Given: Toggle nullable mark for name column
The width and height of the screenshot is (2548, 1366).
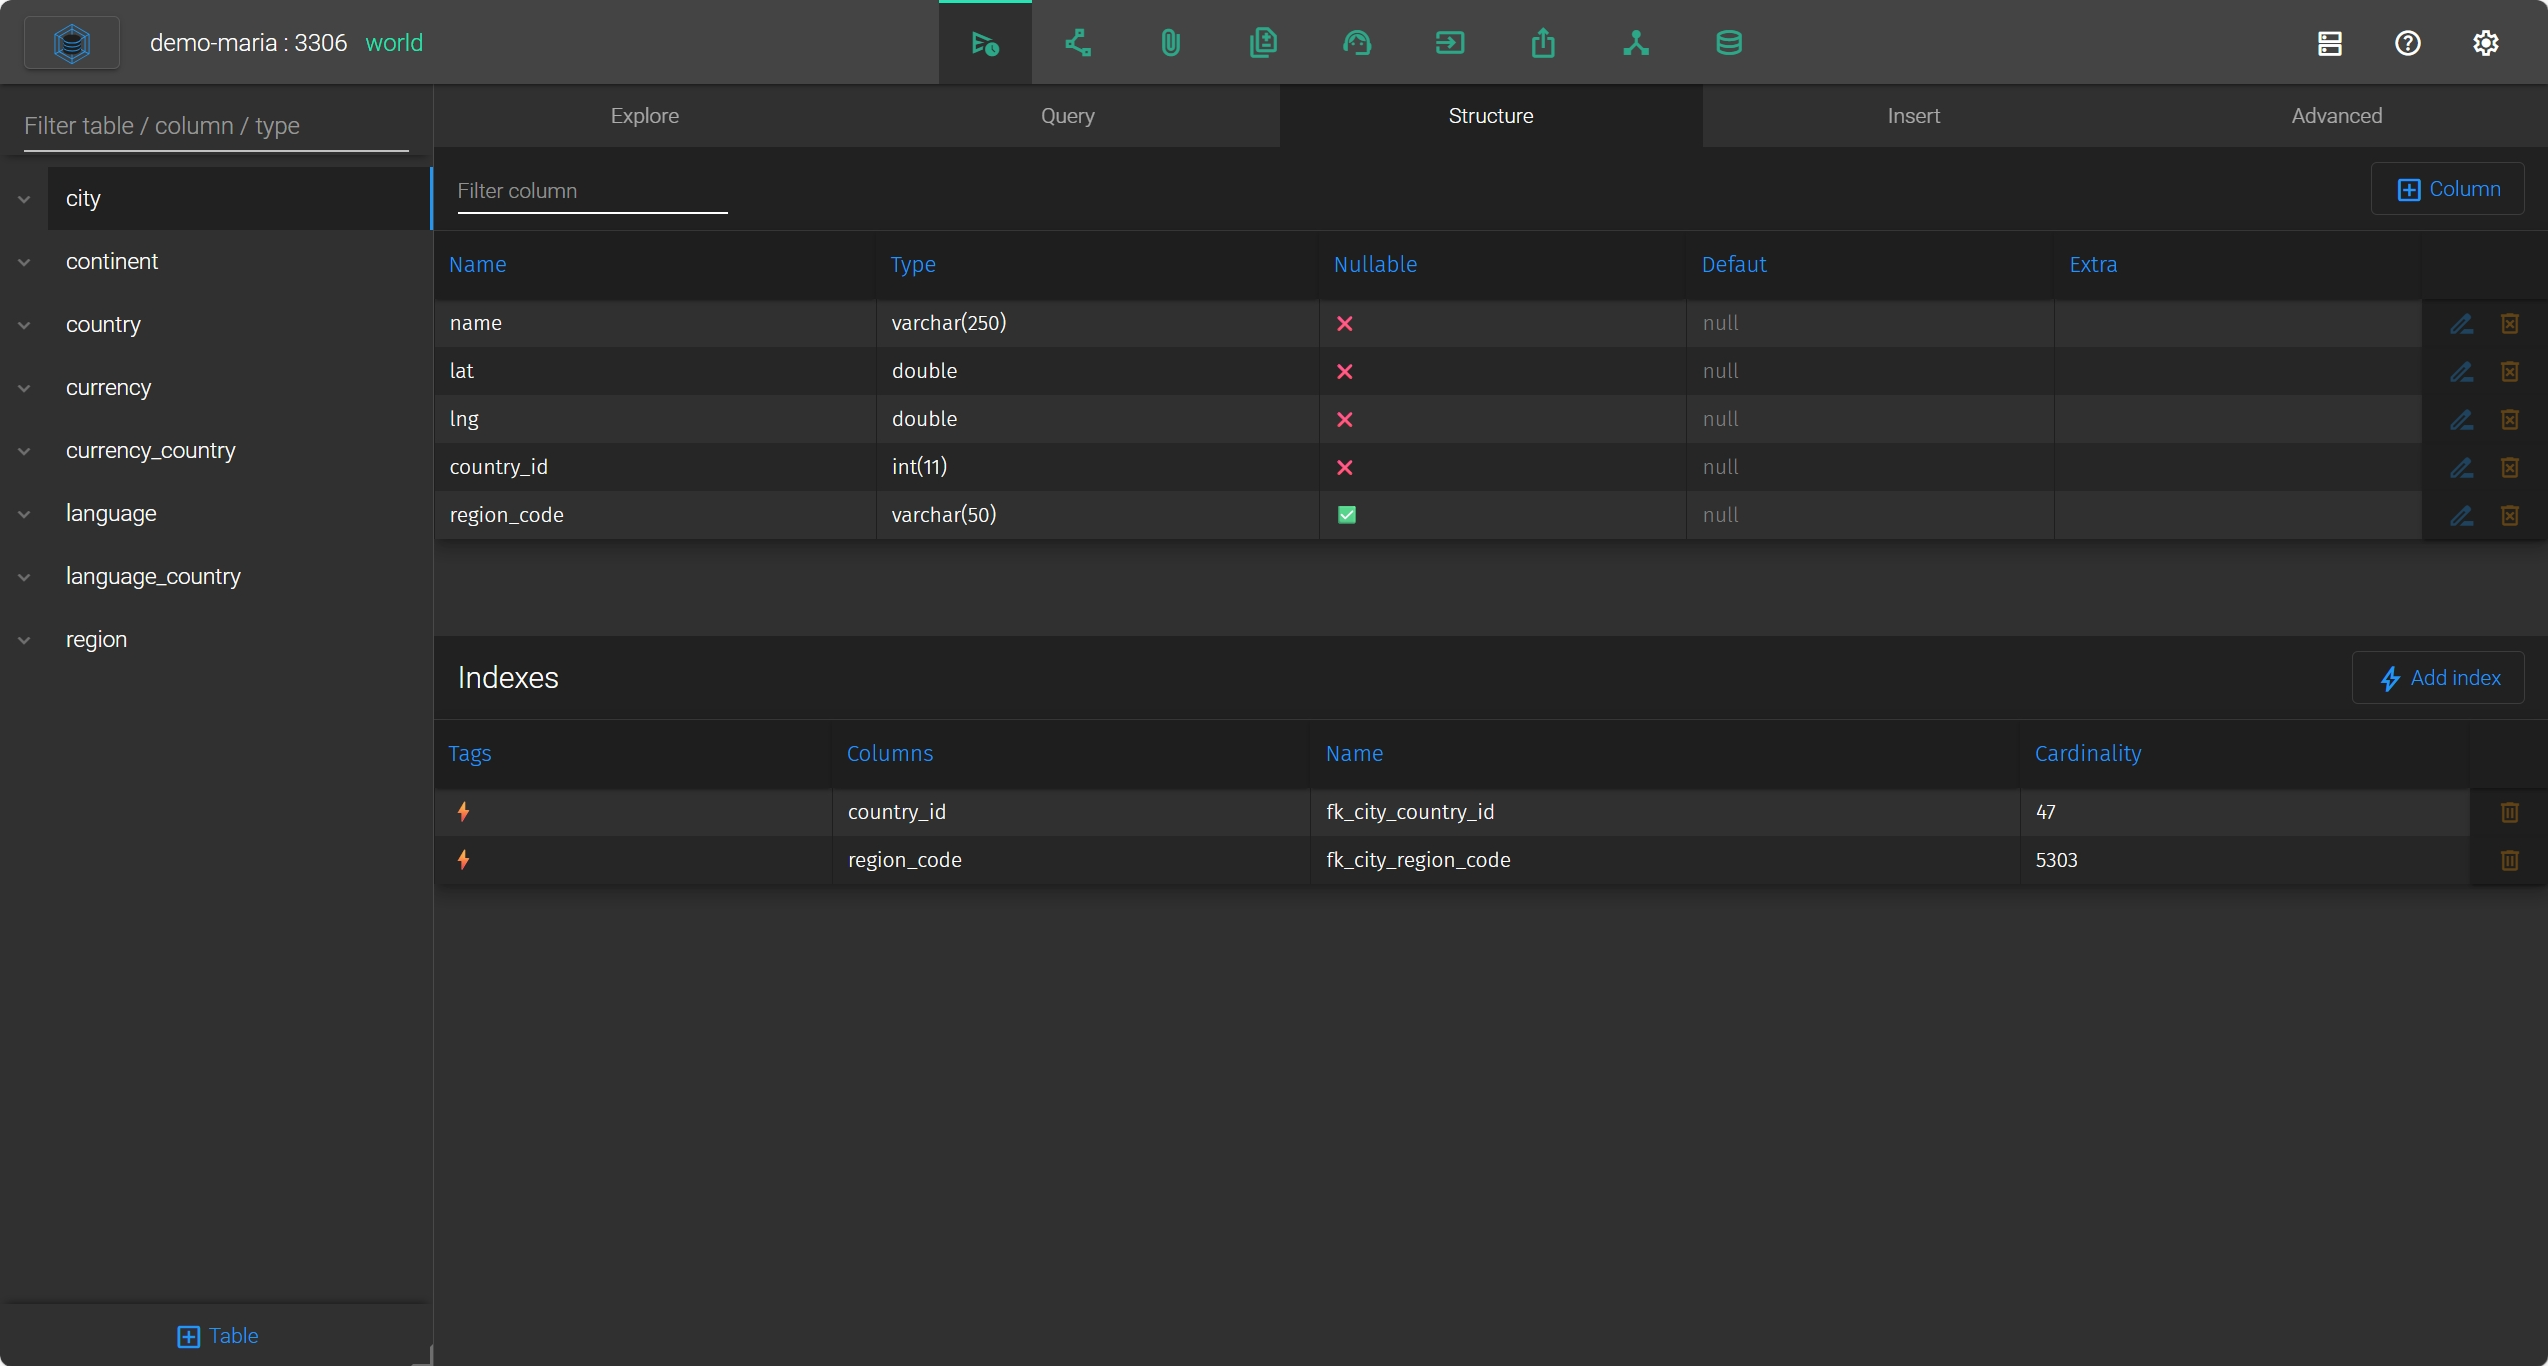Looking at the screenshot, I should tap(1344, 324).
